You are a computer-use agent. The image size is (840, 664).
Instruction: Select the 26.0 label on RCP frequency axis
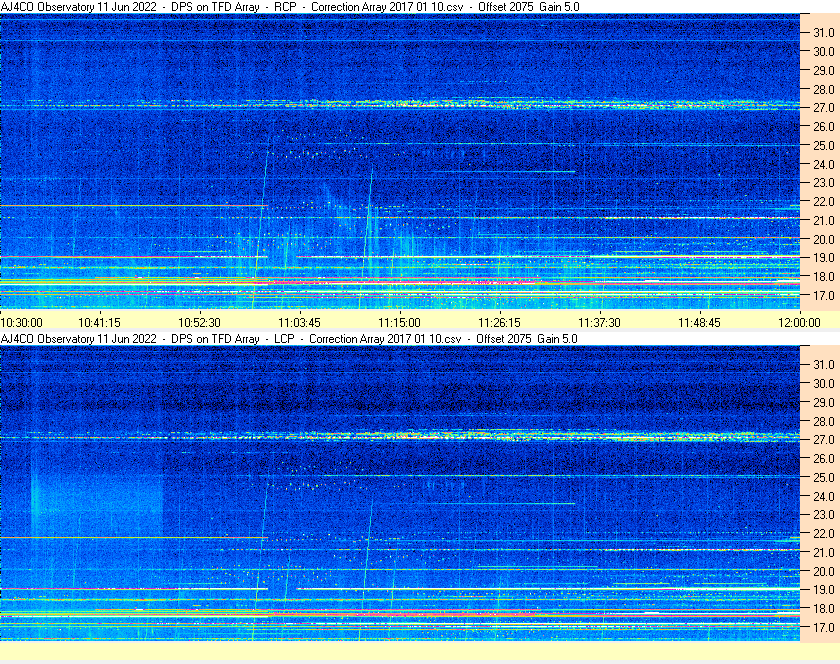pyautogui.click(x=824, y=126)
